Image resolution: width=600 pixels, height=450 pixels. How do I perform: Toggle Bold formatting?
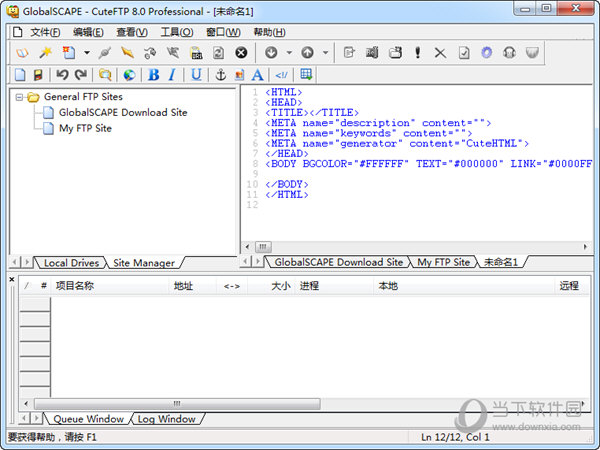153,75
